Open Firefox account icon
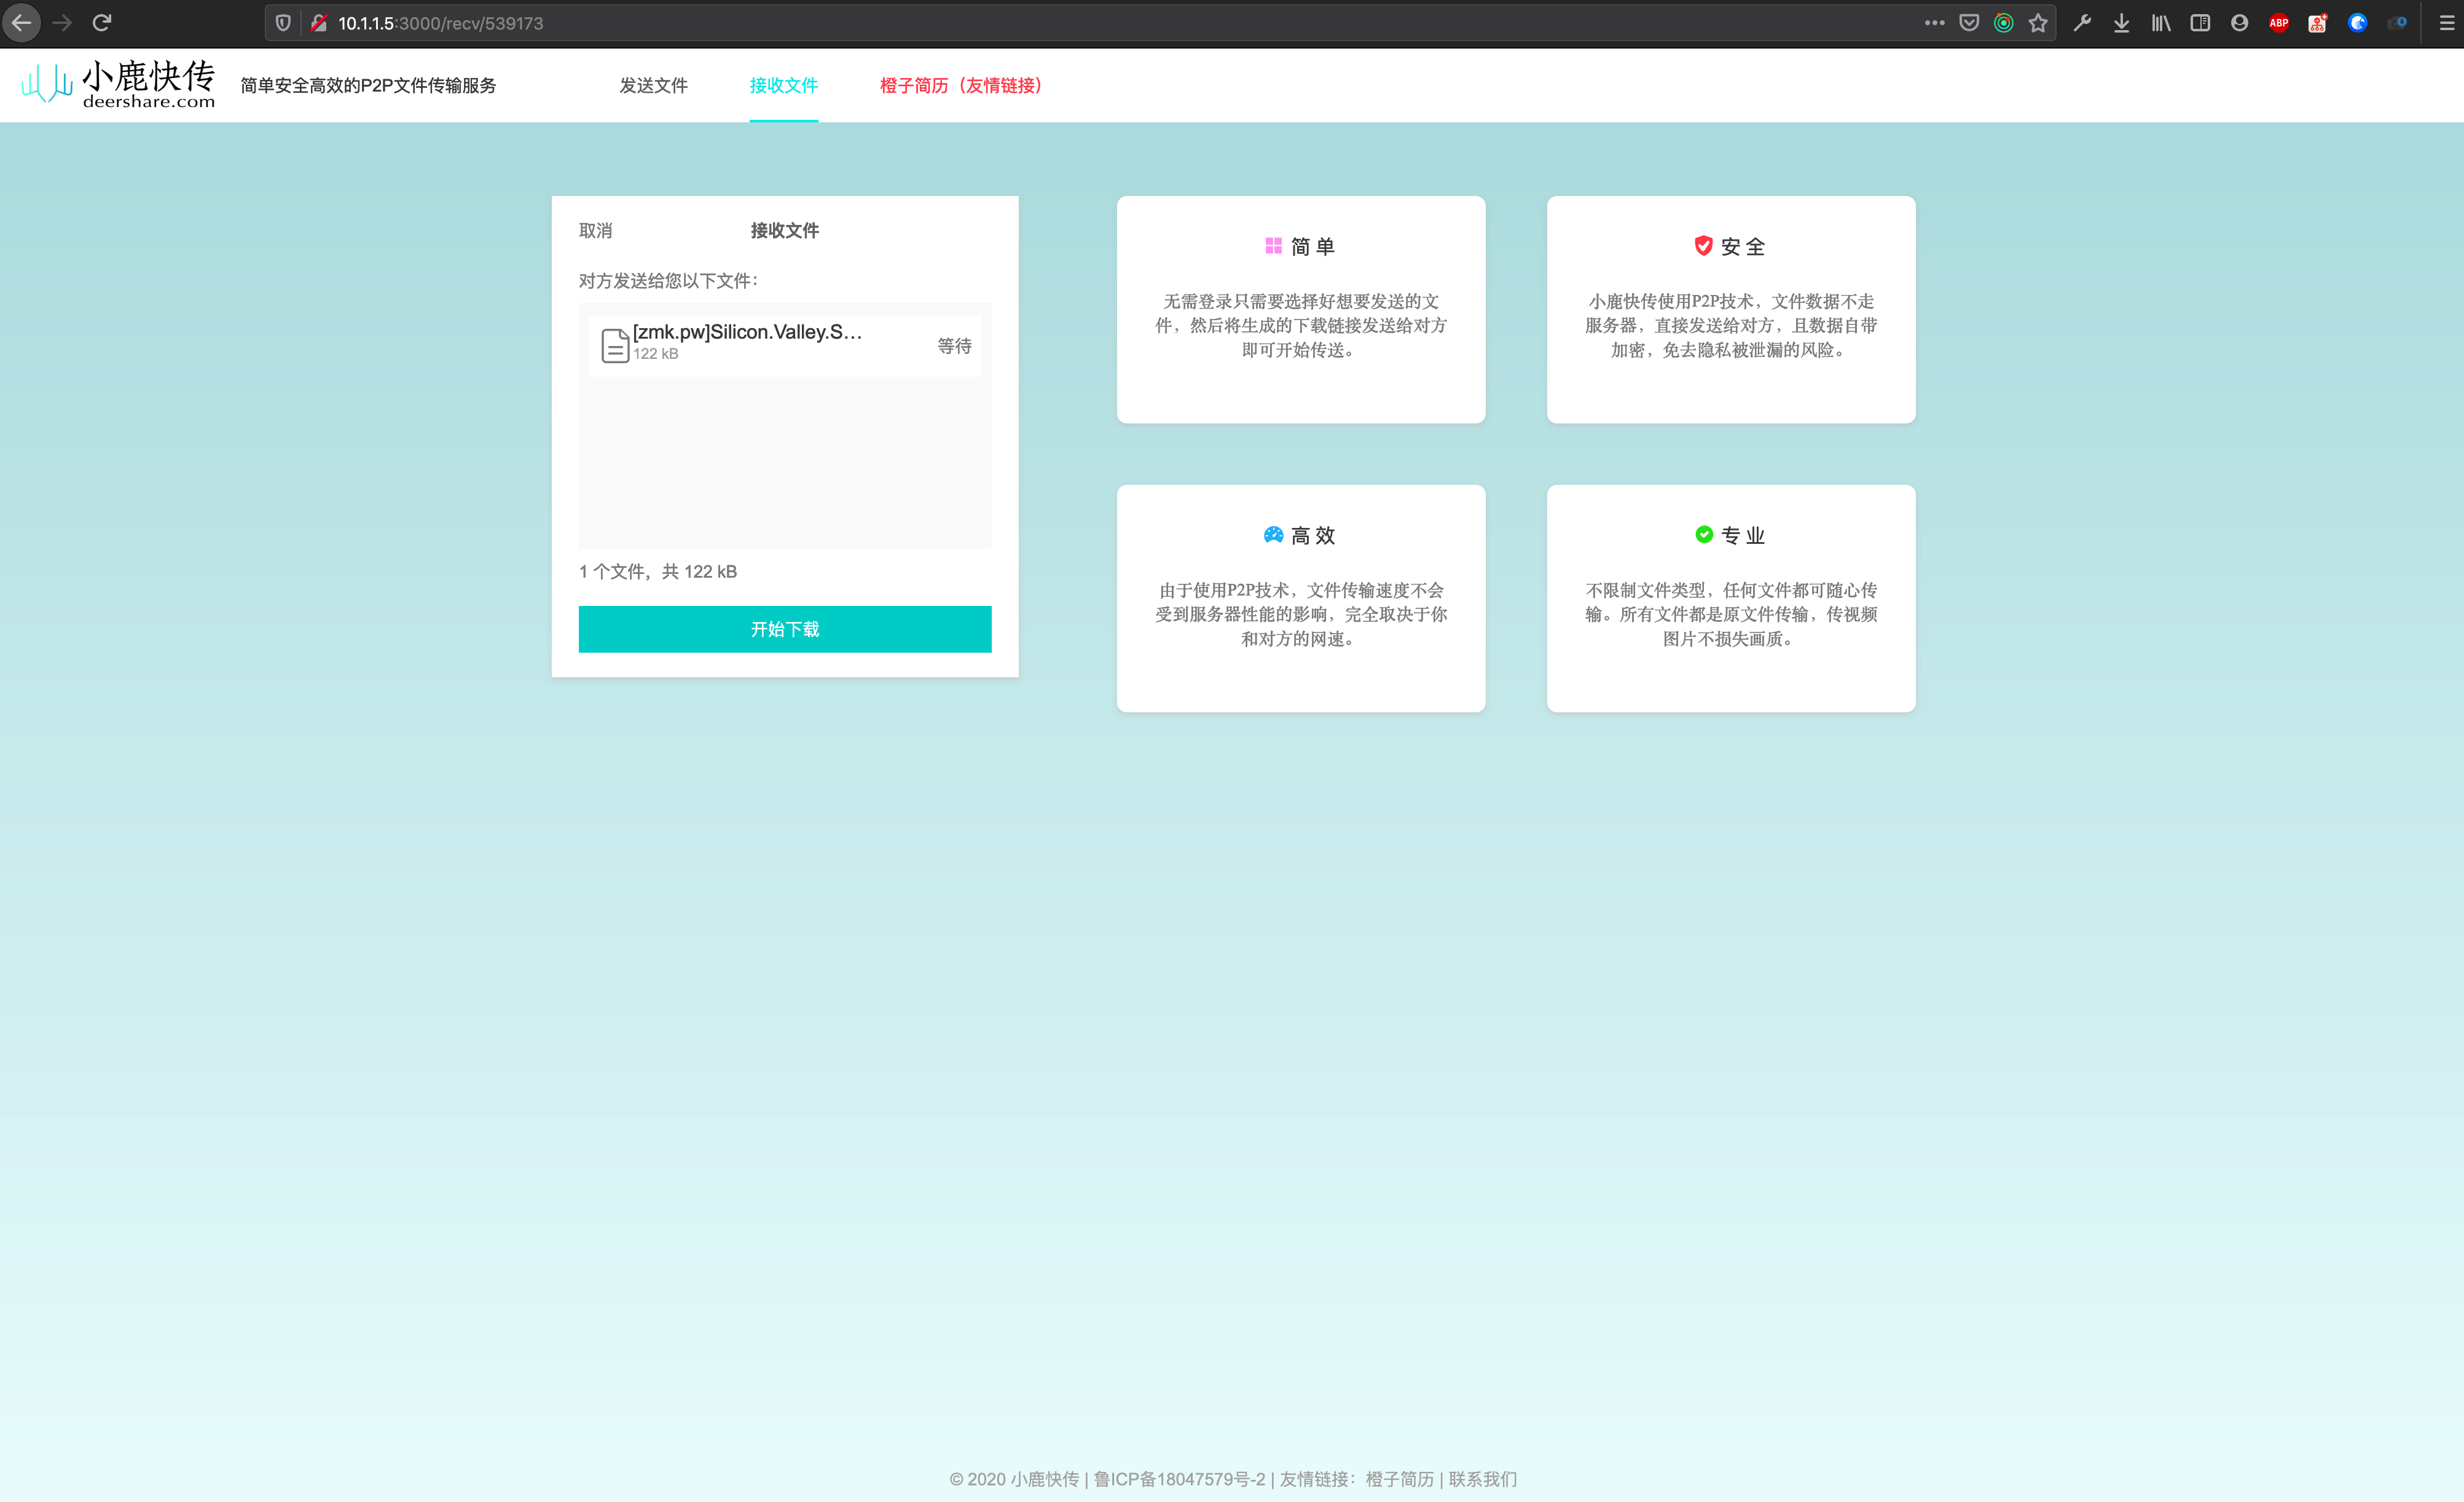Viewport: 2464px width, 1502px height. point(2239,23)
